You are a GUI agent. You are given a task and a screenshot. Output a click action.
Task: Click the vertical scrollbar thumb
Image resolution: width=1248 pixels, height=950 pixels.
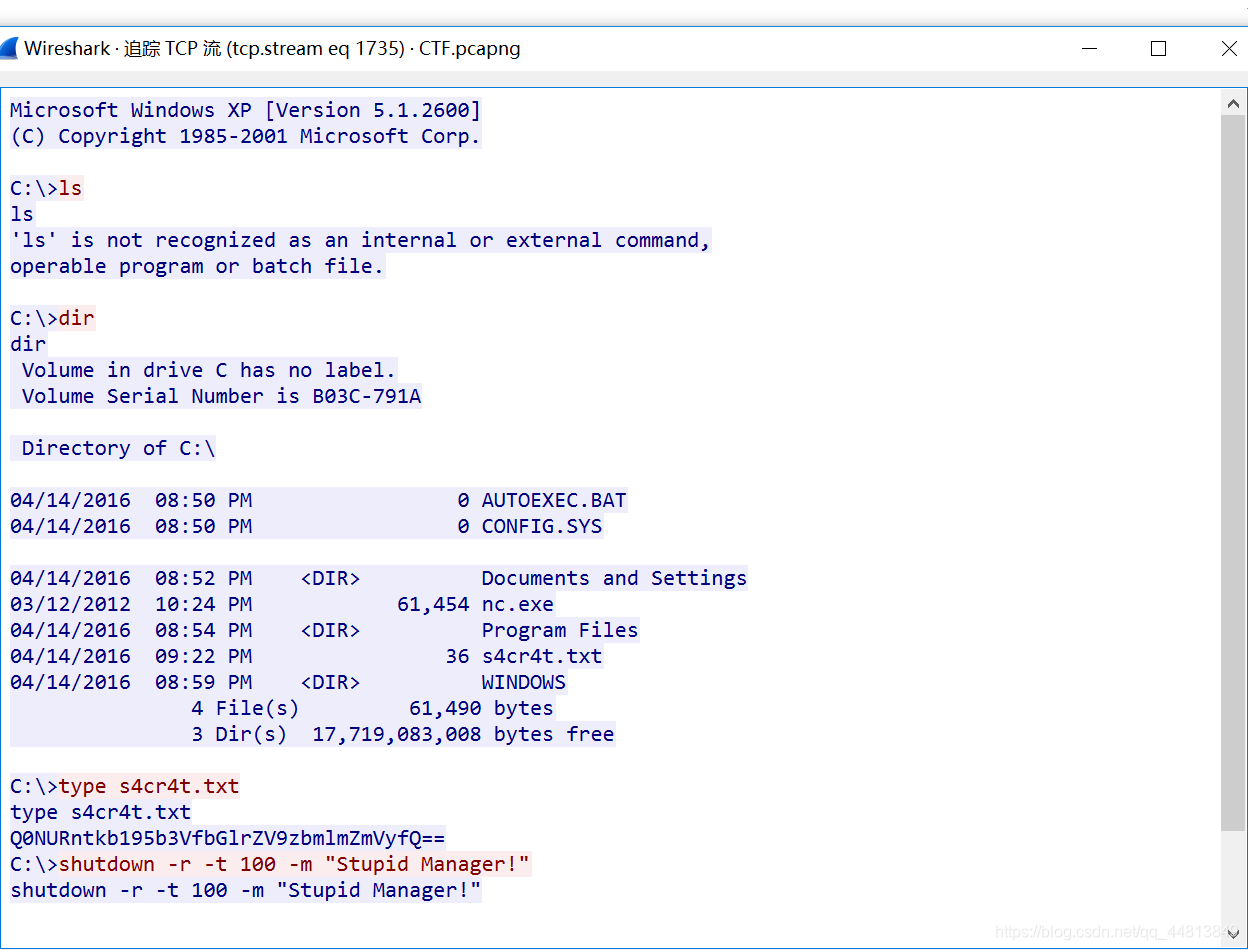click(1233, 471)
